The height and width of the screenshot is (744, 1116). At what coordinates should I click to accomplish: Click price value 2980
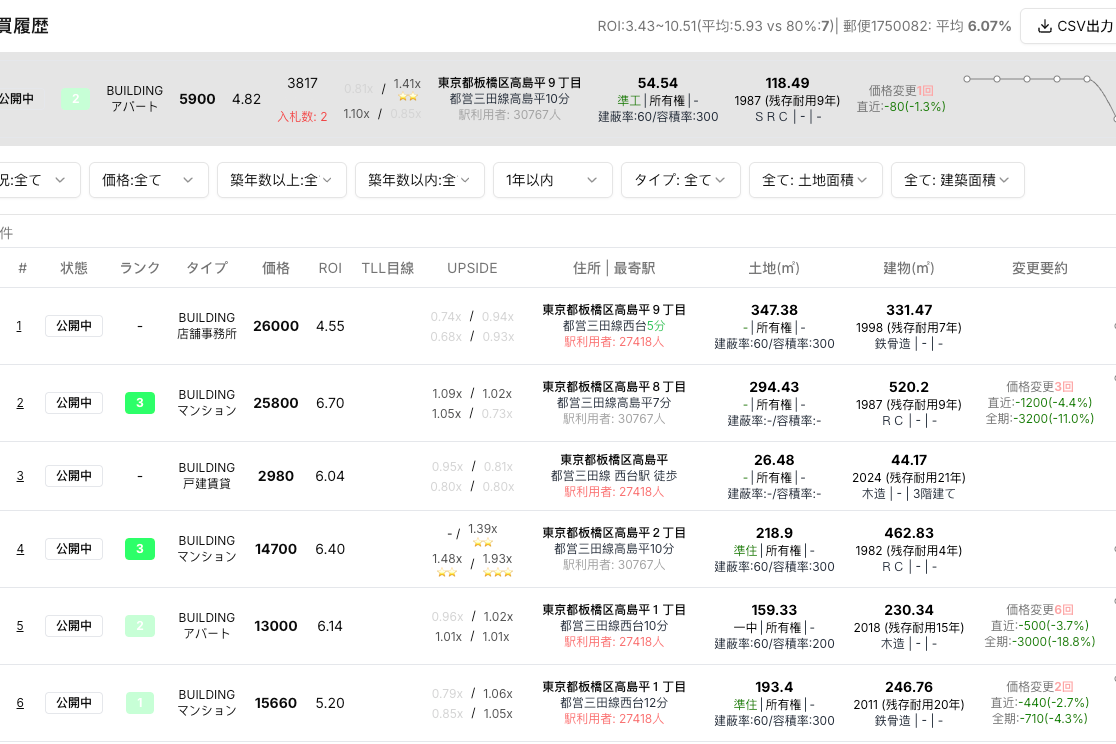[275, 476]
